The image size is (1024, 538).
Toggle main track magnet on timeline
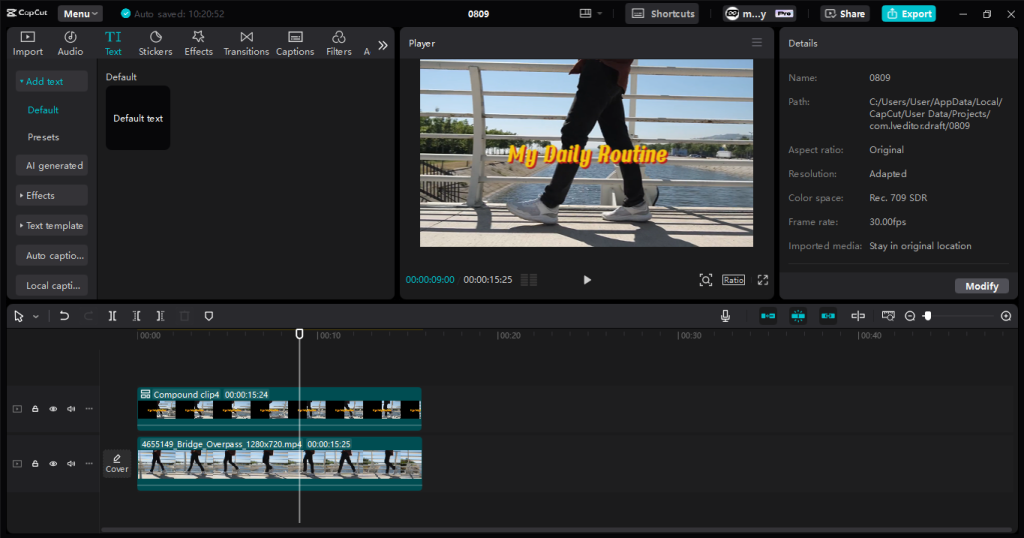(768, 316)
